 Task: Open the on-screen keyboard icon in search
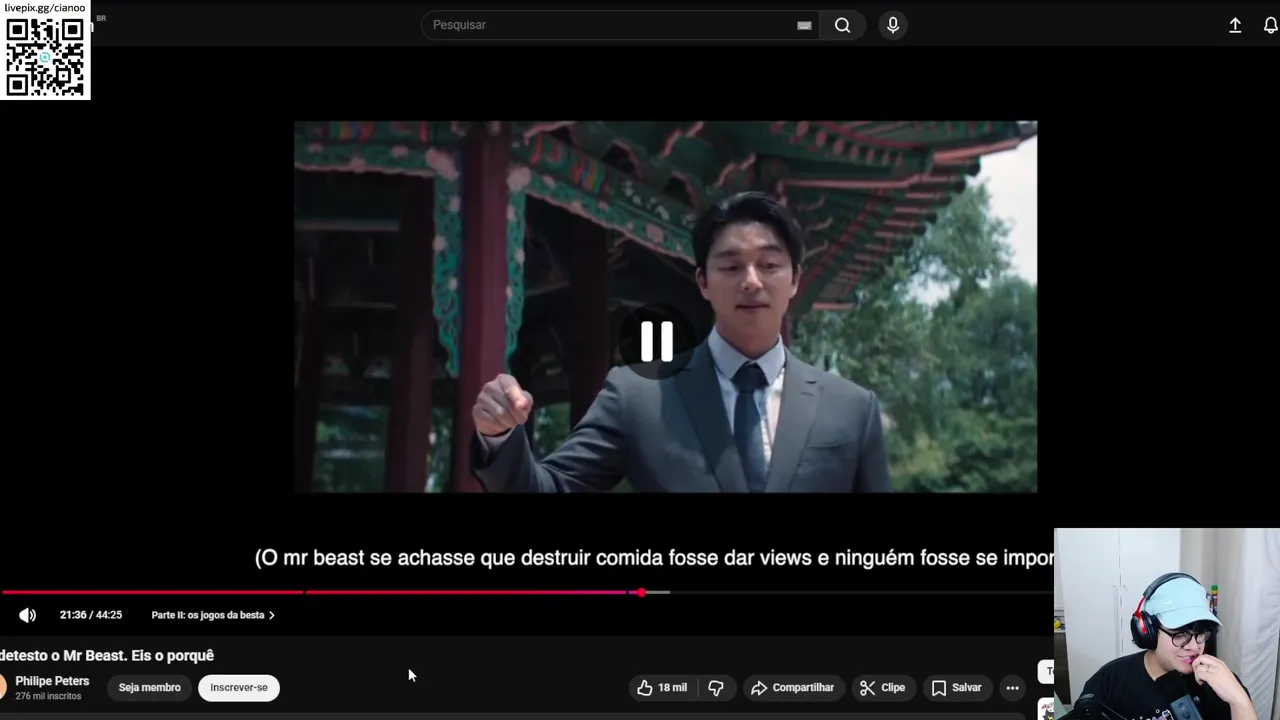(804, 25)
